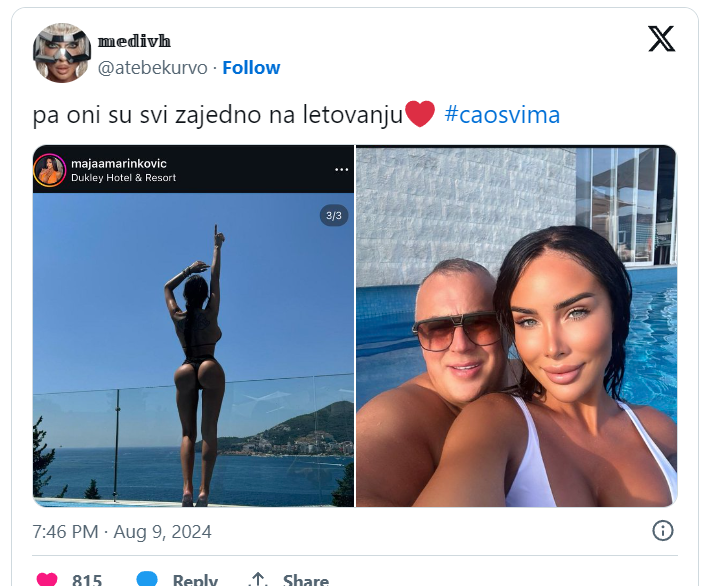The image size is (715, 586).
Task: Like the tweet with heart icon
Action: point(47,579)
